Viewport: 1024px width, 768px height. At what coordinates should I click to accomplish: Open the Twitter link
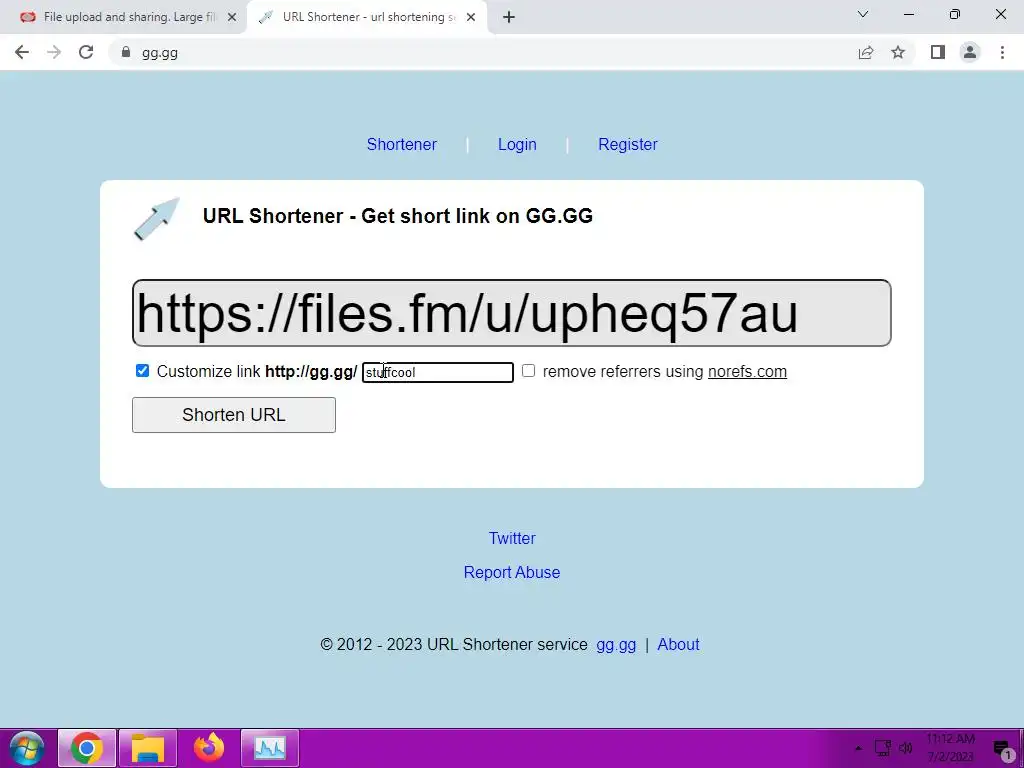point(512,538)
